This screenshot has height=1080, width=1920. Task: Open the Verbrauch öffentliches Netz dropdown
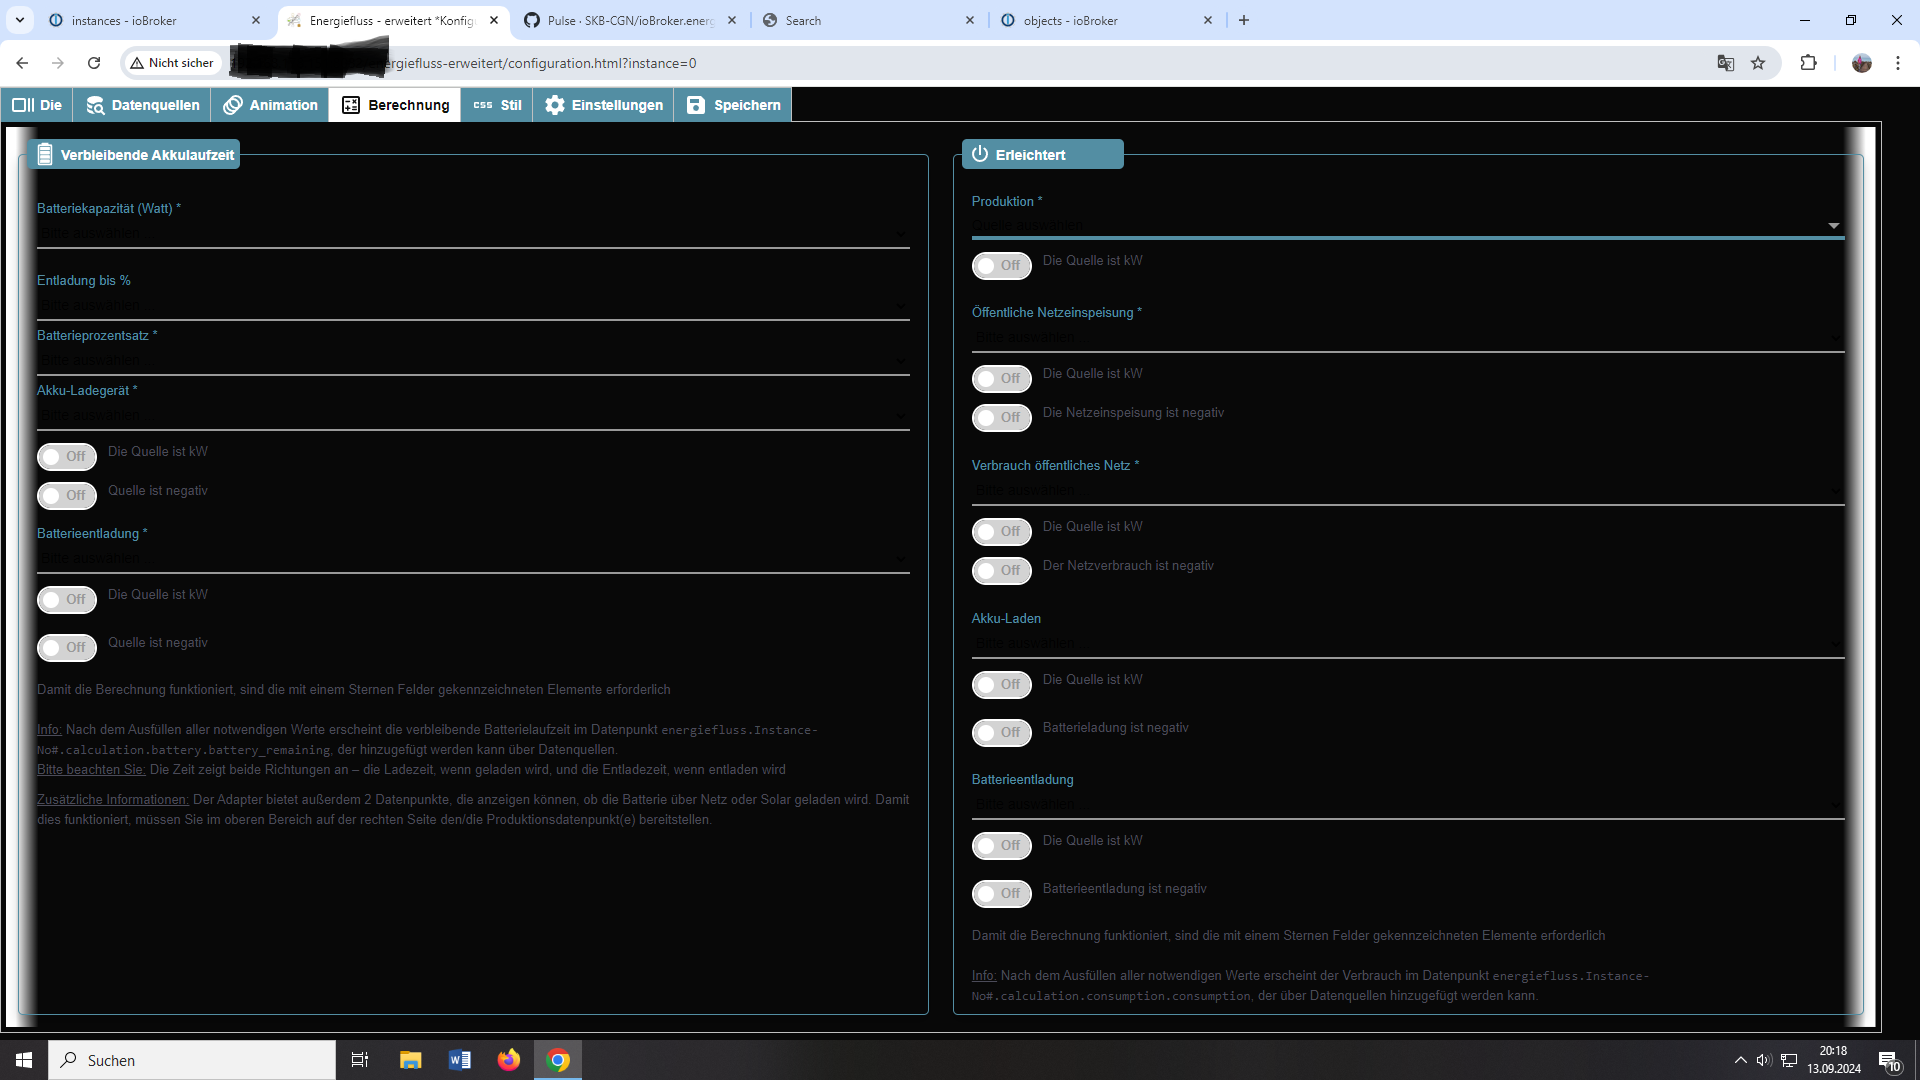pos(1407,491)
